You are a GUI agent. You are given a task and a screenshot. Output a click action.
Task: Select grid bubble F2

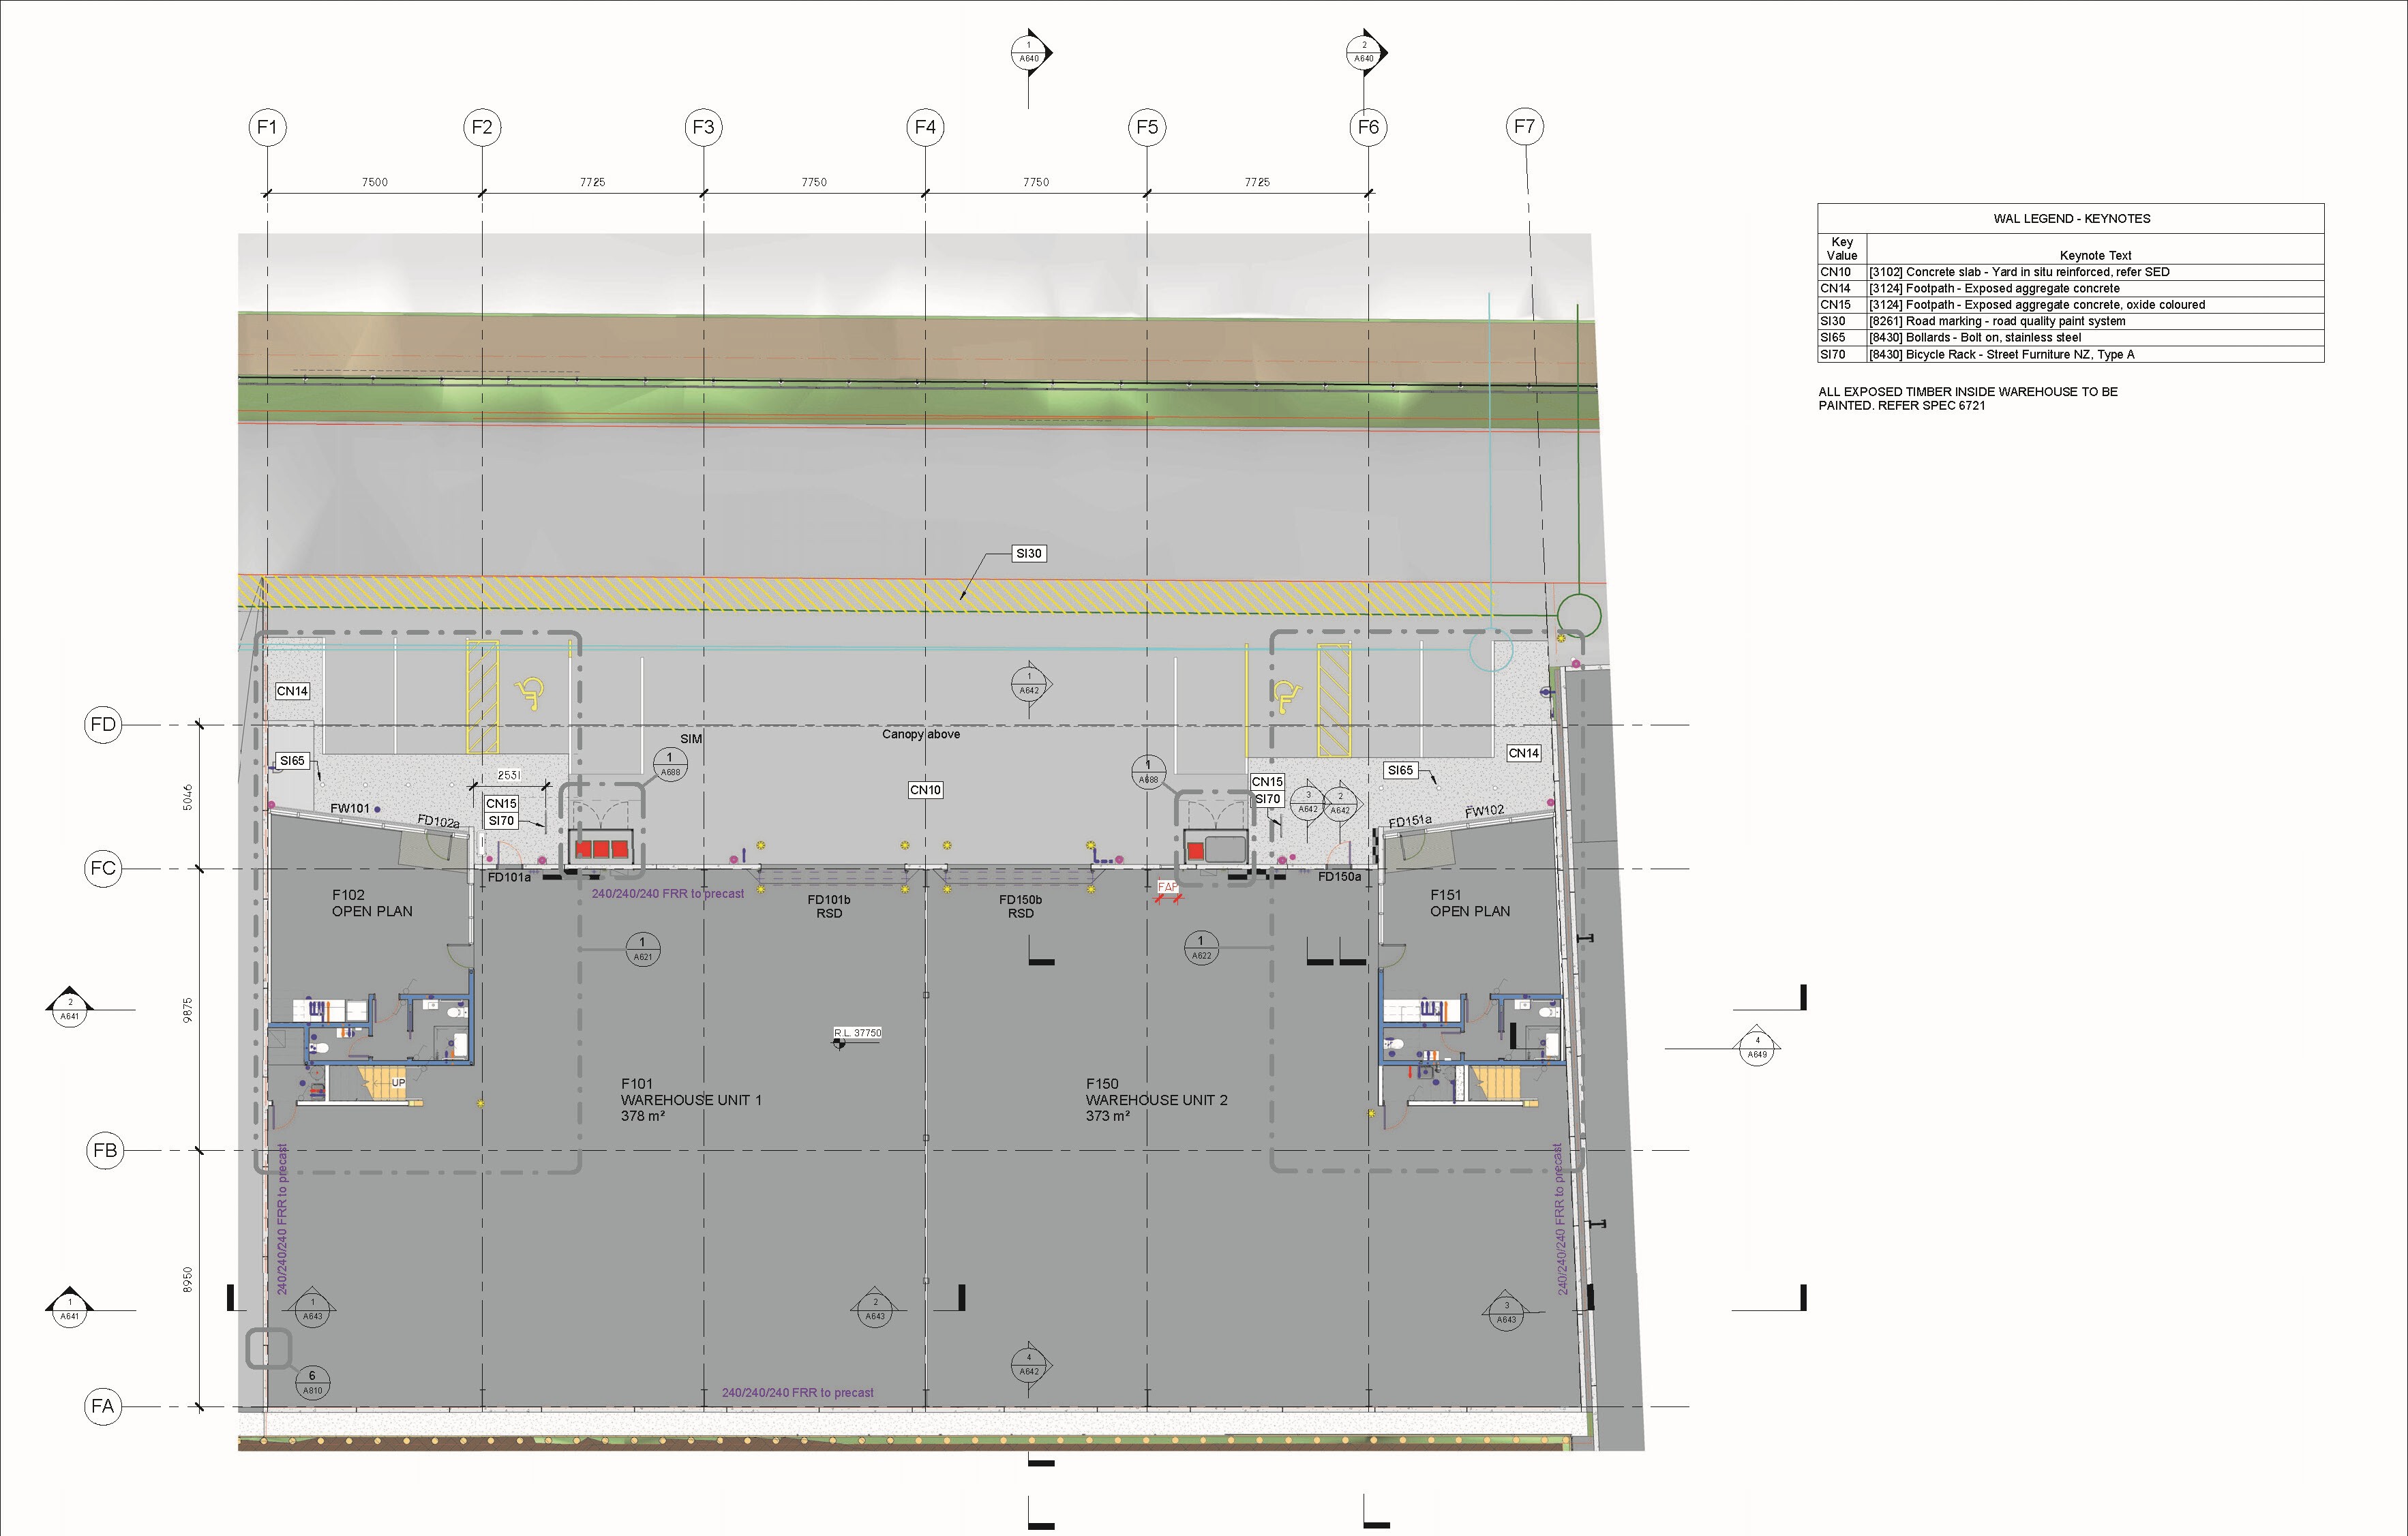[x=482, y=127]
